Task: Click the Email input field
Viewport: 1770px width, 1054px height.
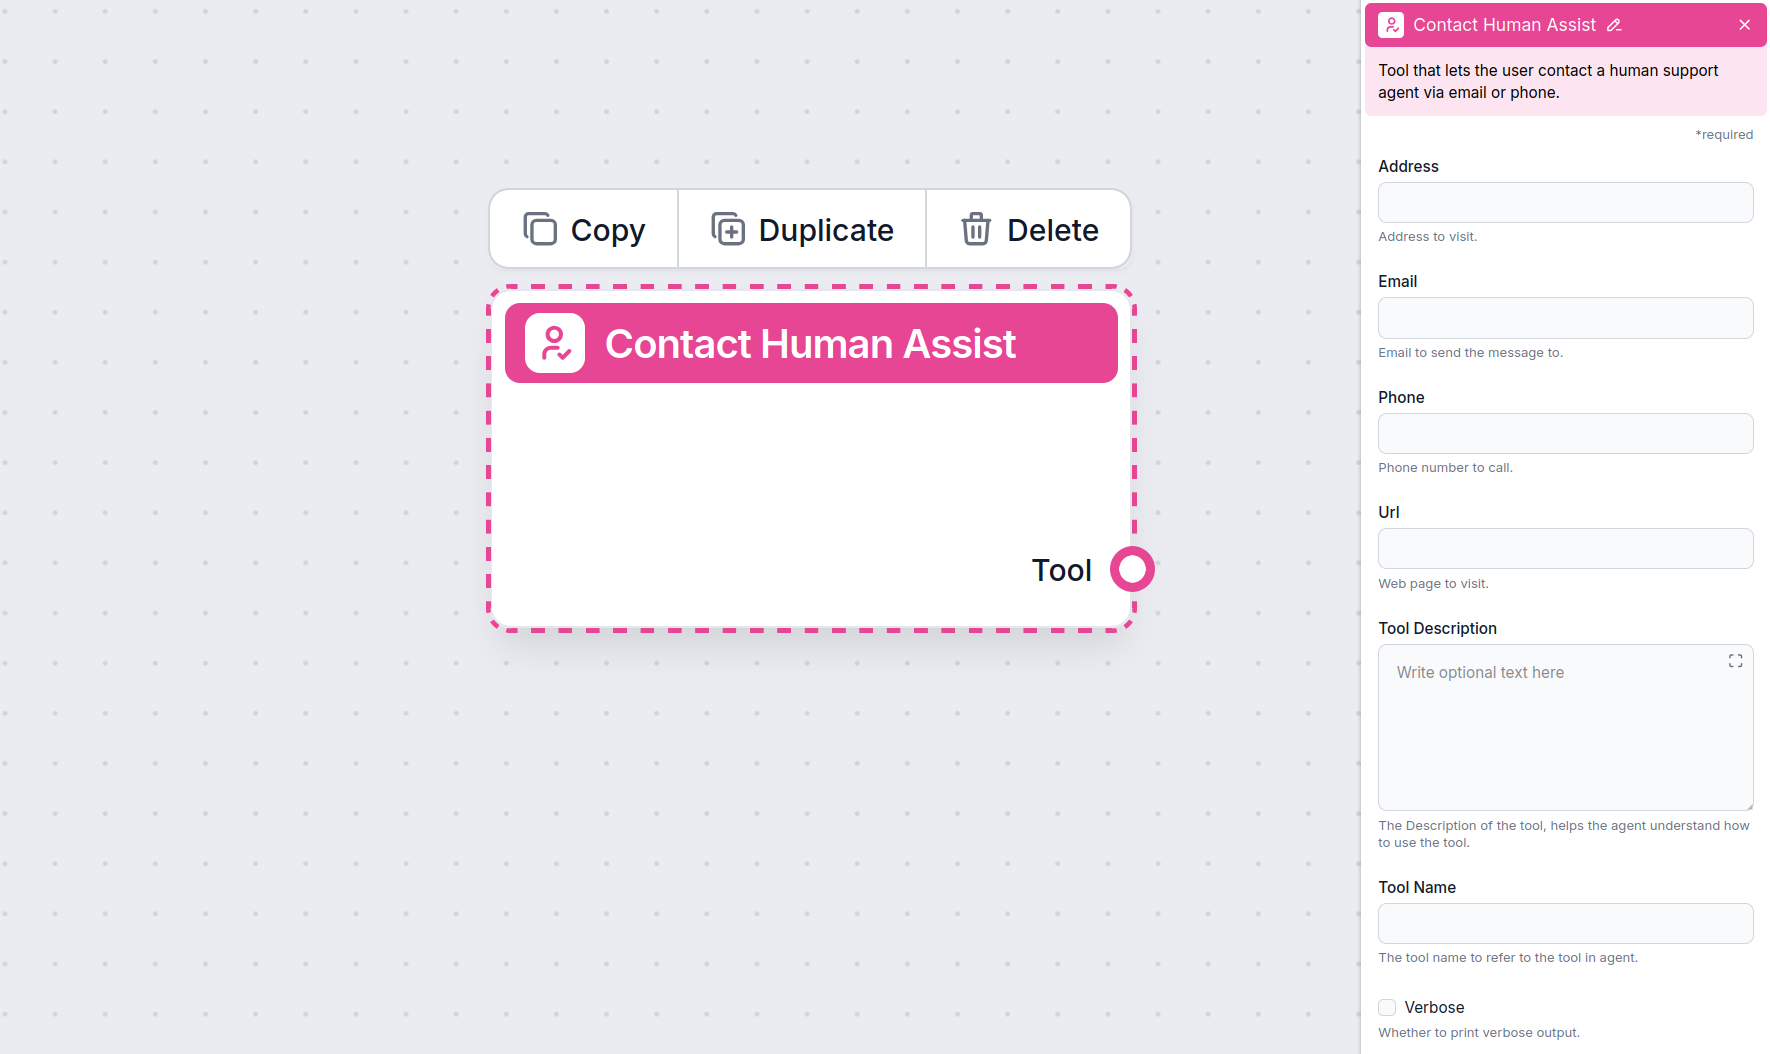Action: pos(1565,317)
